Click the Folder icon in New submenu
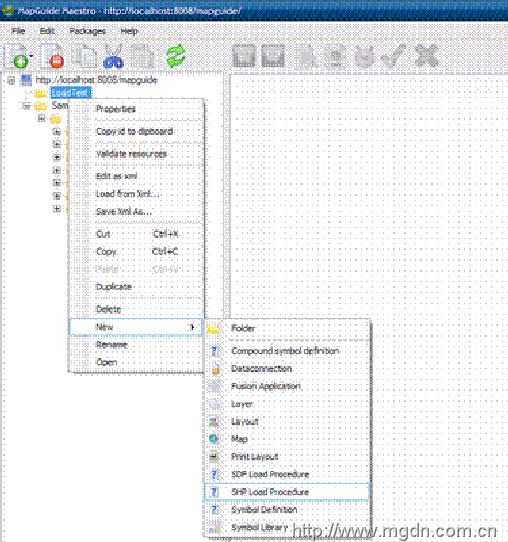508x542 pixels. click(214, 329)
